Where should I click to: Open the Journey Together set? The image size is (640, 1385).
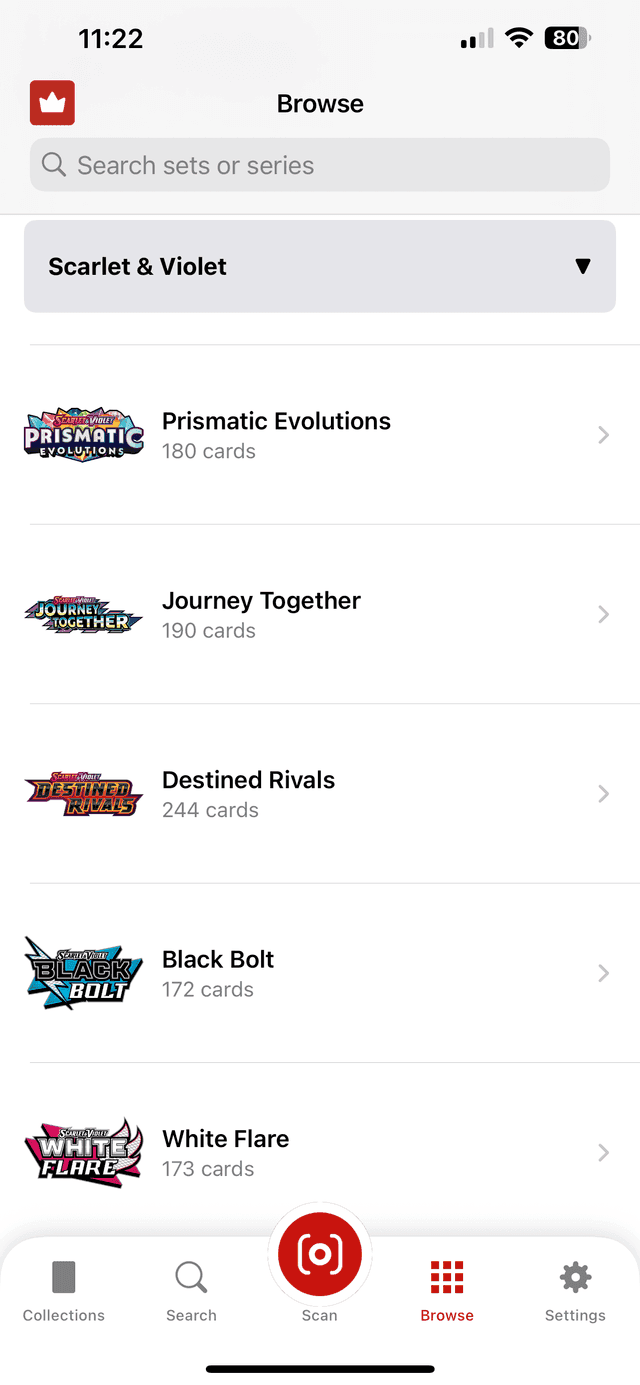[261, 614]
